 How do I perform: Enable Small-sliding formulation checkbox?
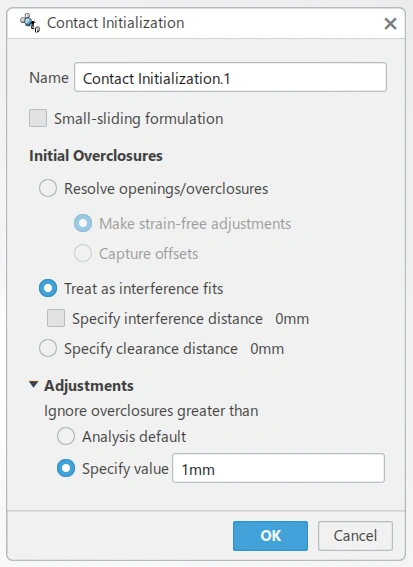pos(38,119)
